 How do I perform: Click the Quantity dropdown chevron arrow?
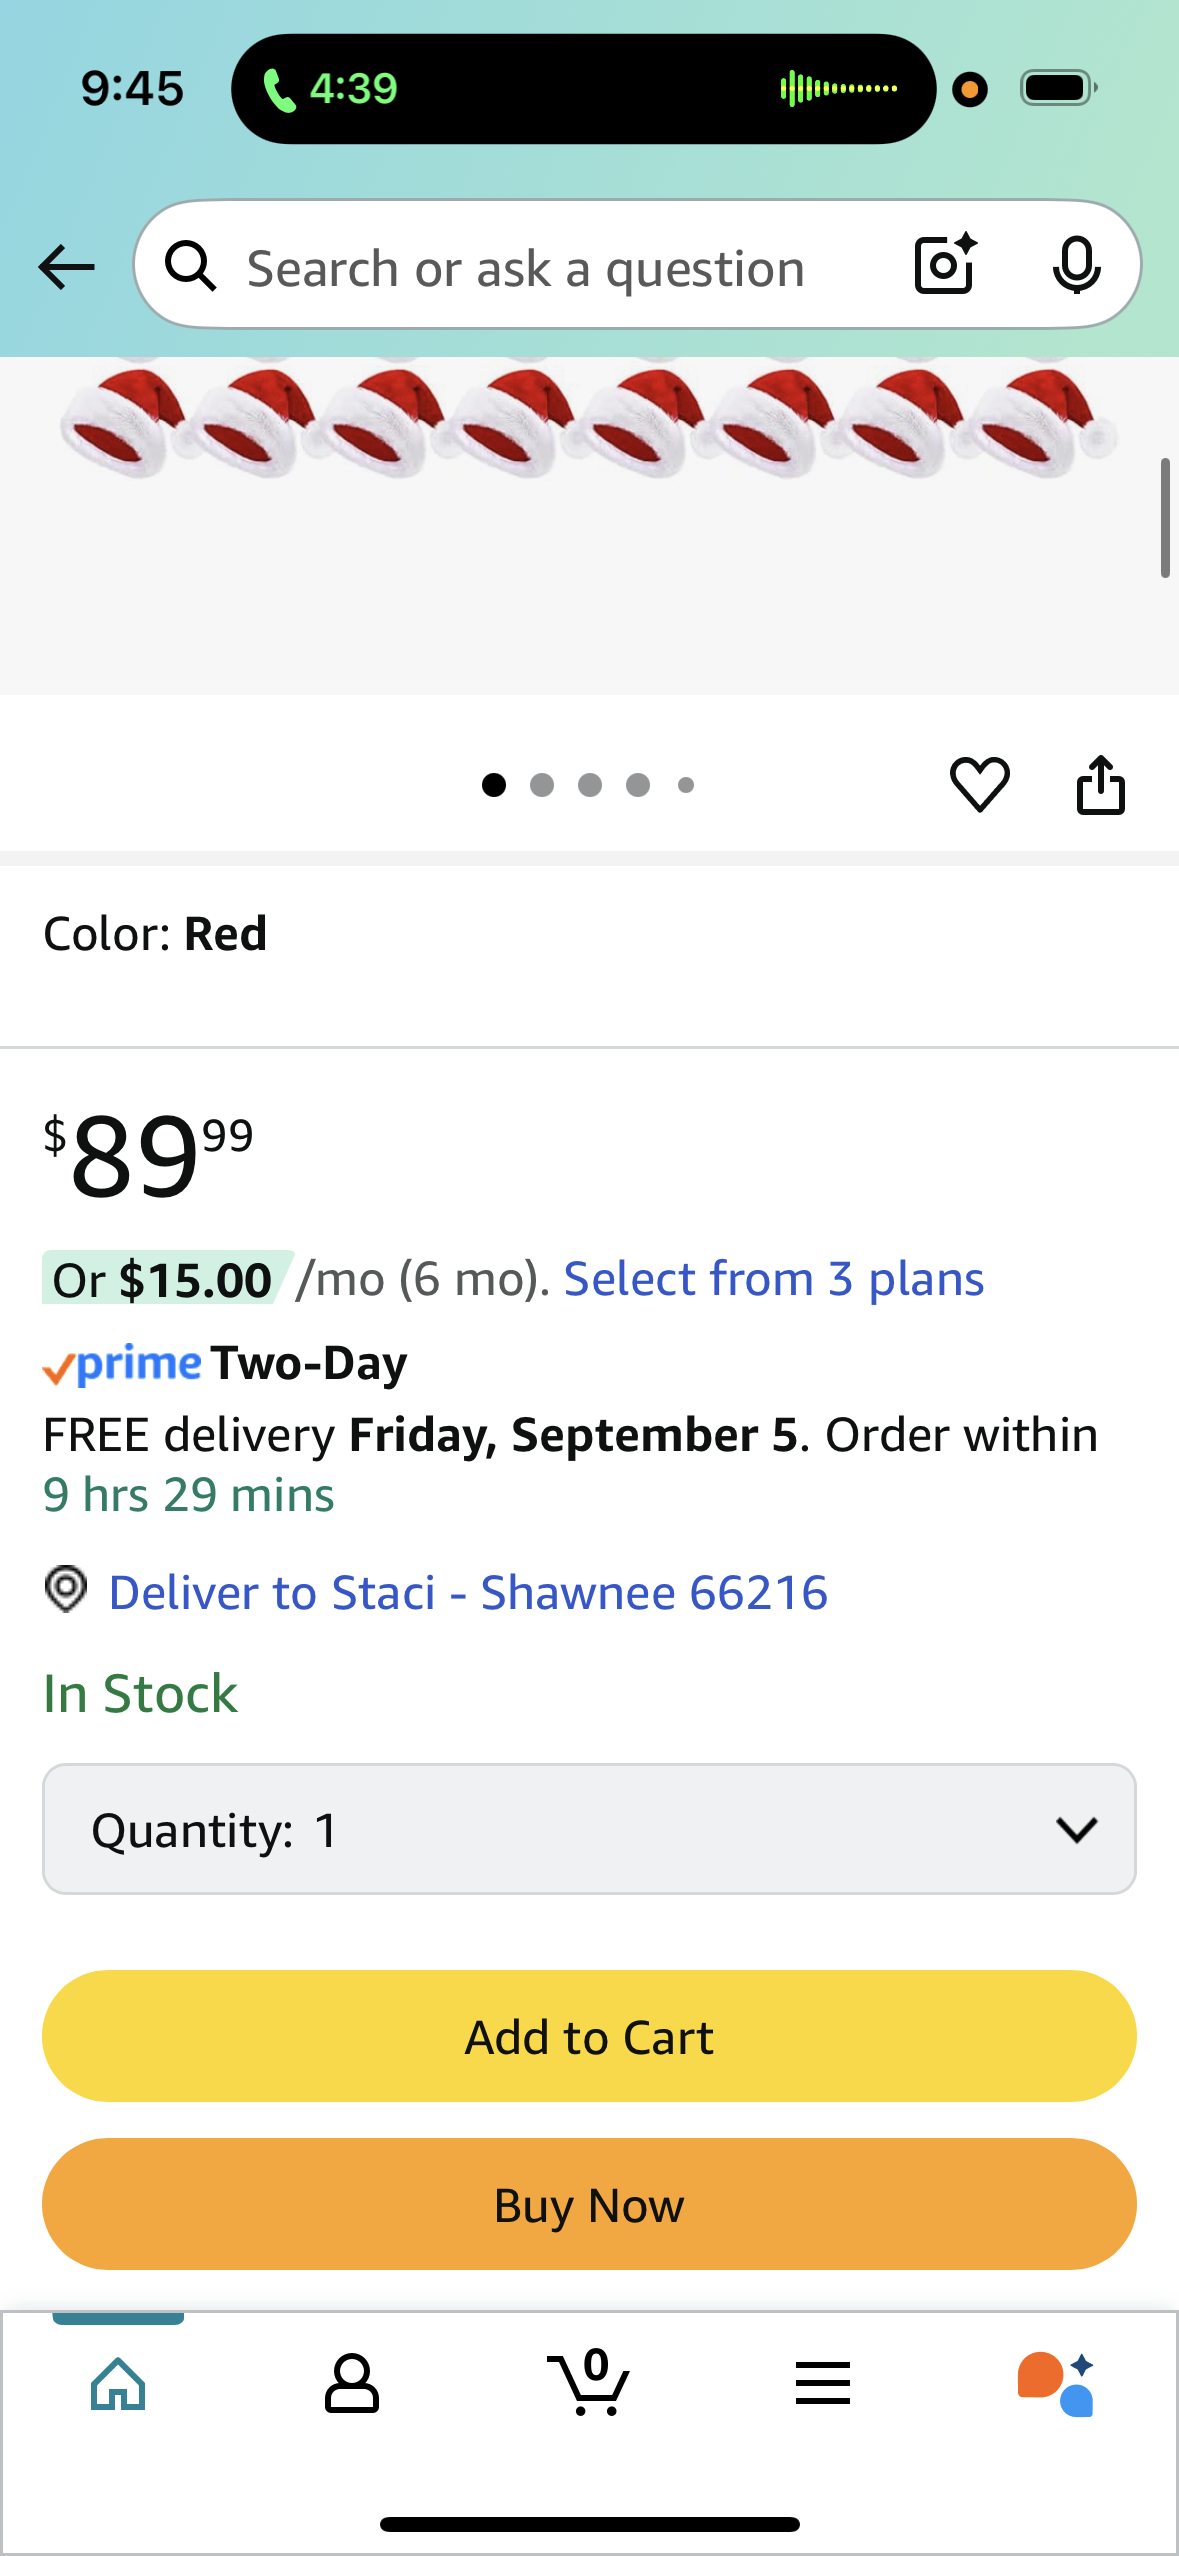click(1076, 1830)
